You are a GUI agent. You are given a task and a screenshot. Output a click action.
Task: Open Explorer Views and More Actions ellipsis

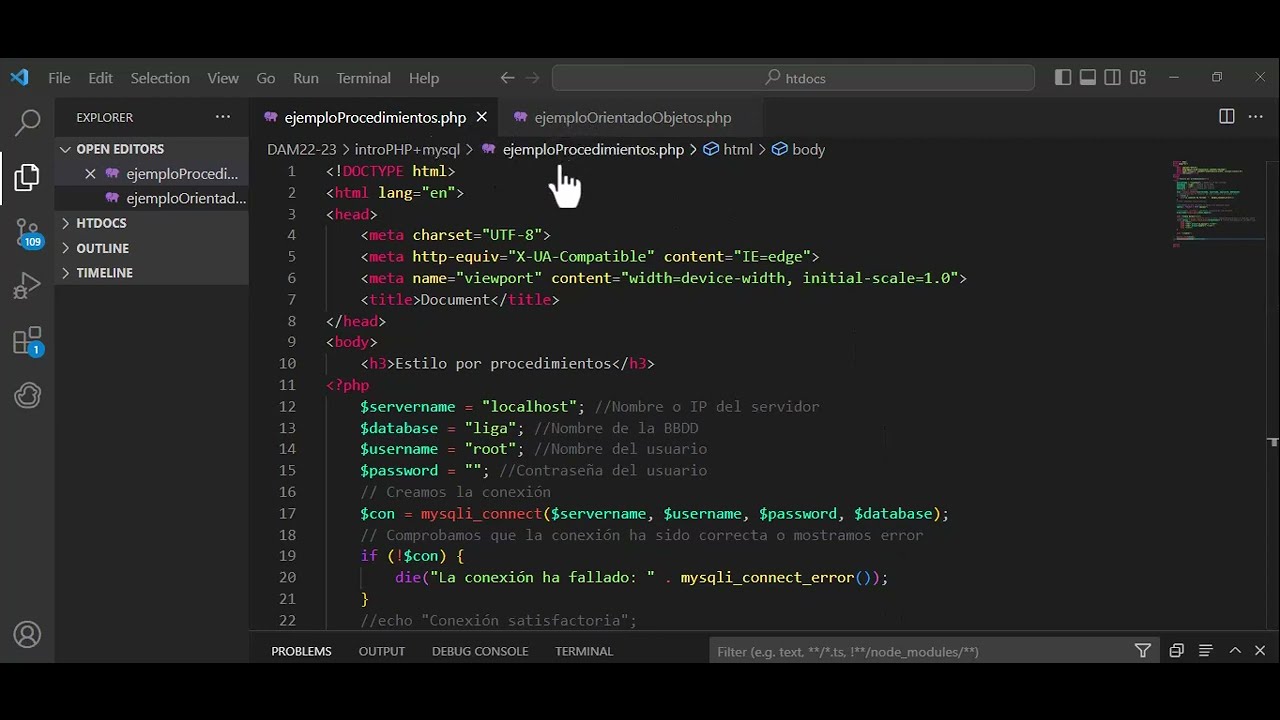[223, 117]
